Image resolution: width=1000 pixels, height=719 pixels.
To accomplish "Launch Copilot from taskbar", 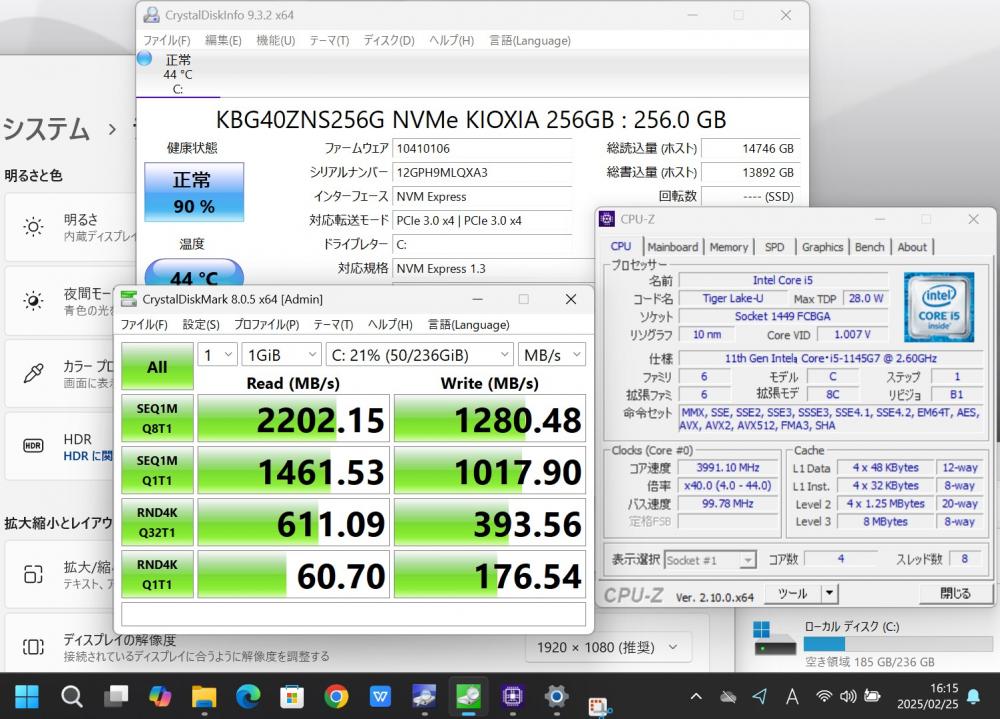I will [160, 696].
